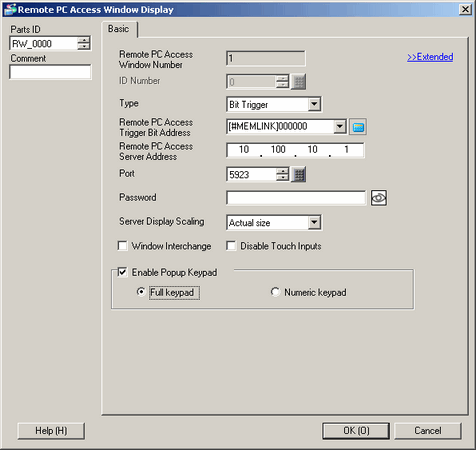This screenshot has width=476, height=450.
Task: Click the application icon in title bar
Action: pos(10,9)
